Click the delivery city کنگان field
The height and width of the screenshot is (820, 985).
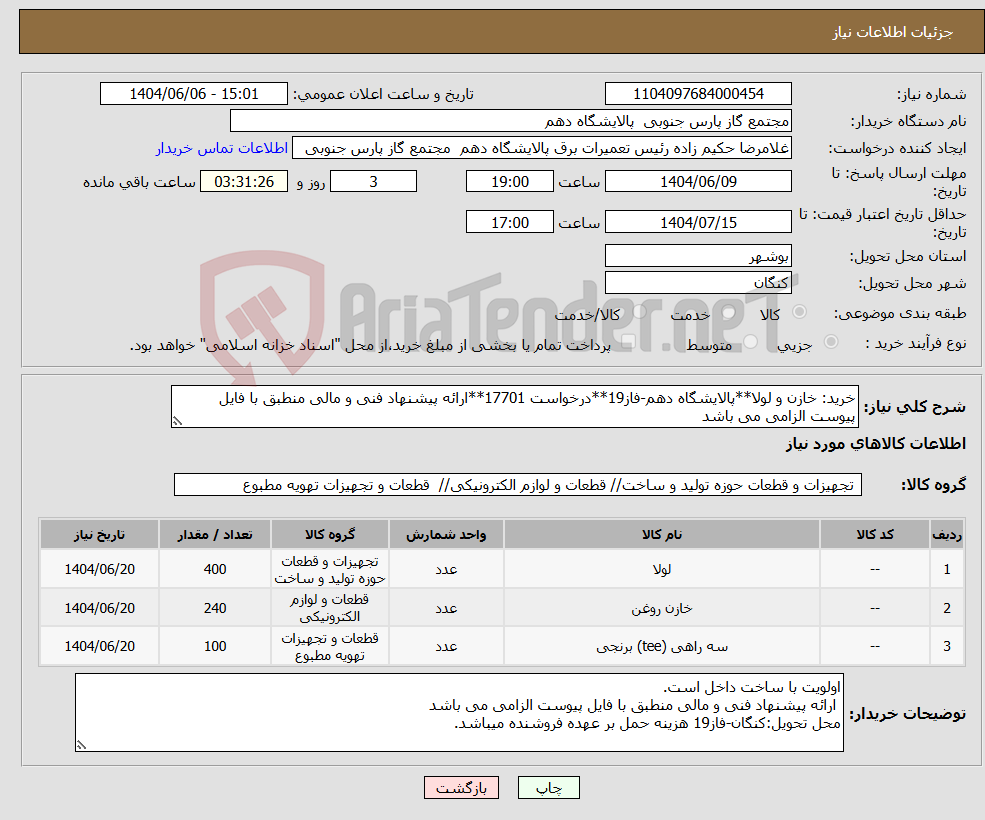[697, 282]
